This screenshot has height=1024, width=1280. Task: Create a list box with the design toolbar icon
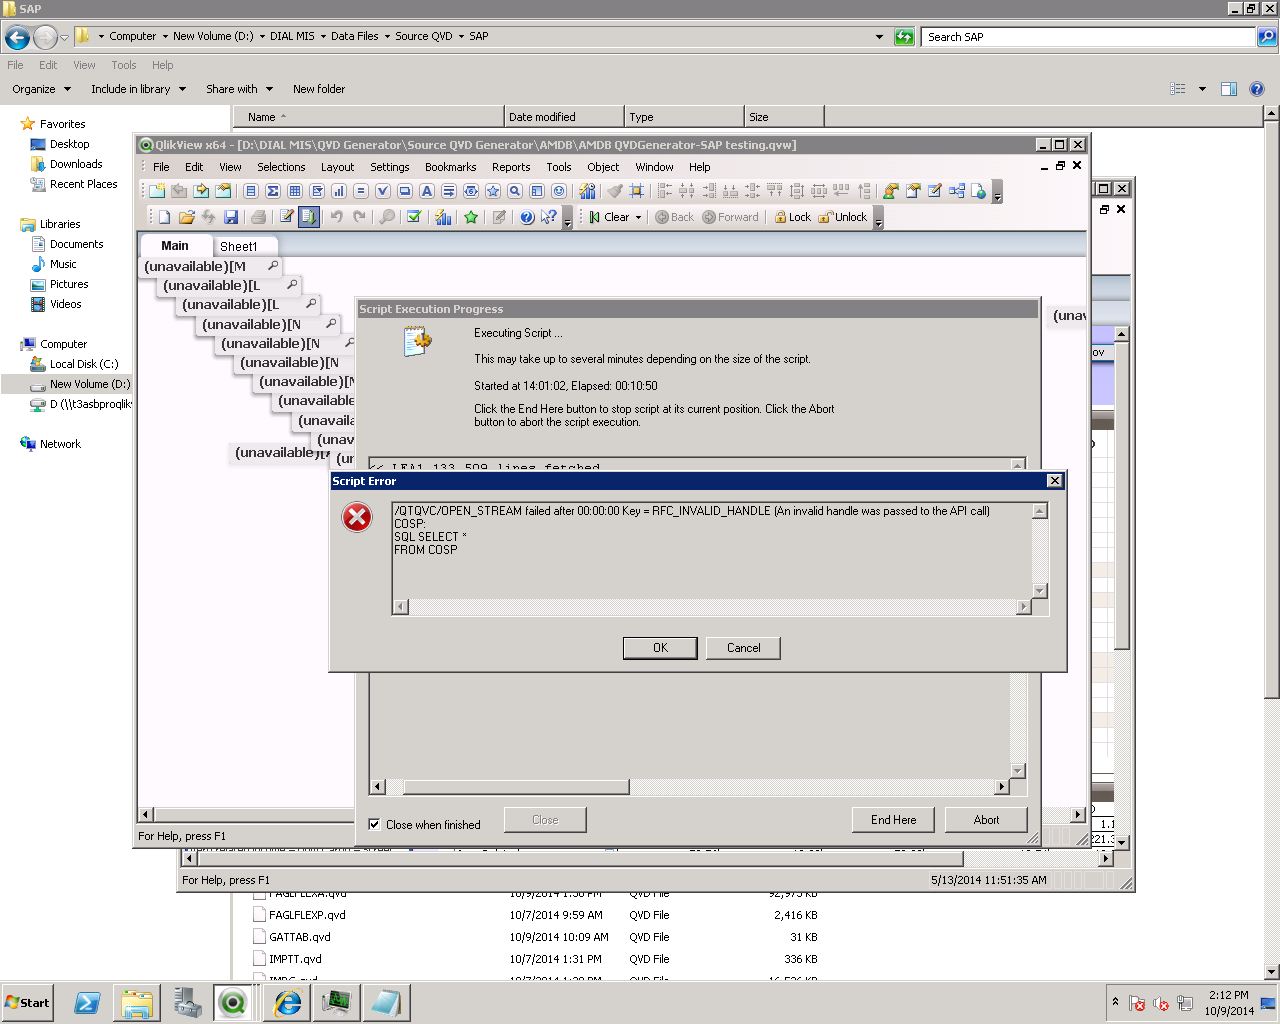coord(251,191)
